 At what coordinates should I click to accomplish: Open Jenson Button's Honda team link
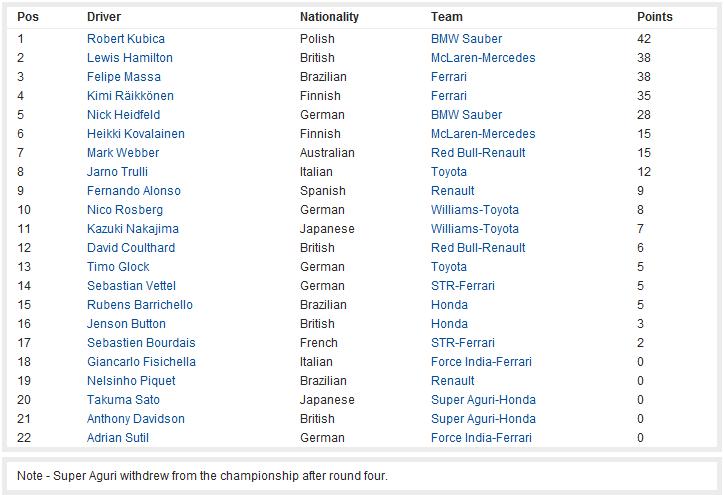449,324
